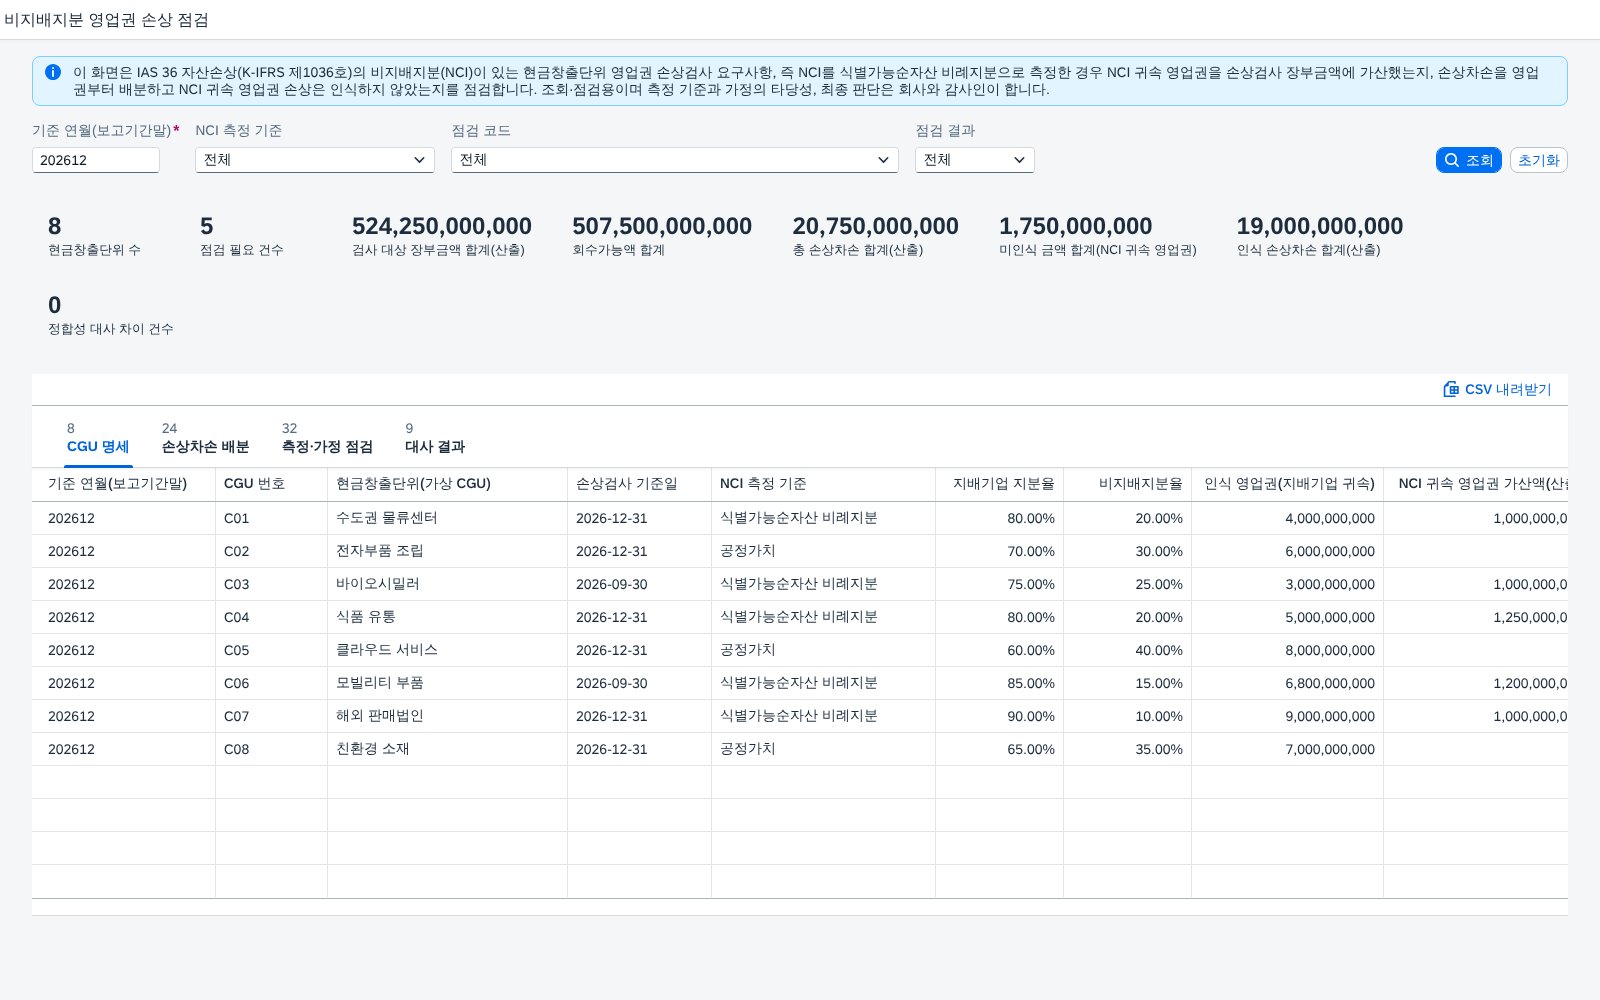Click the 지배기업 지분율 column header

(x=999, y=484)
